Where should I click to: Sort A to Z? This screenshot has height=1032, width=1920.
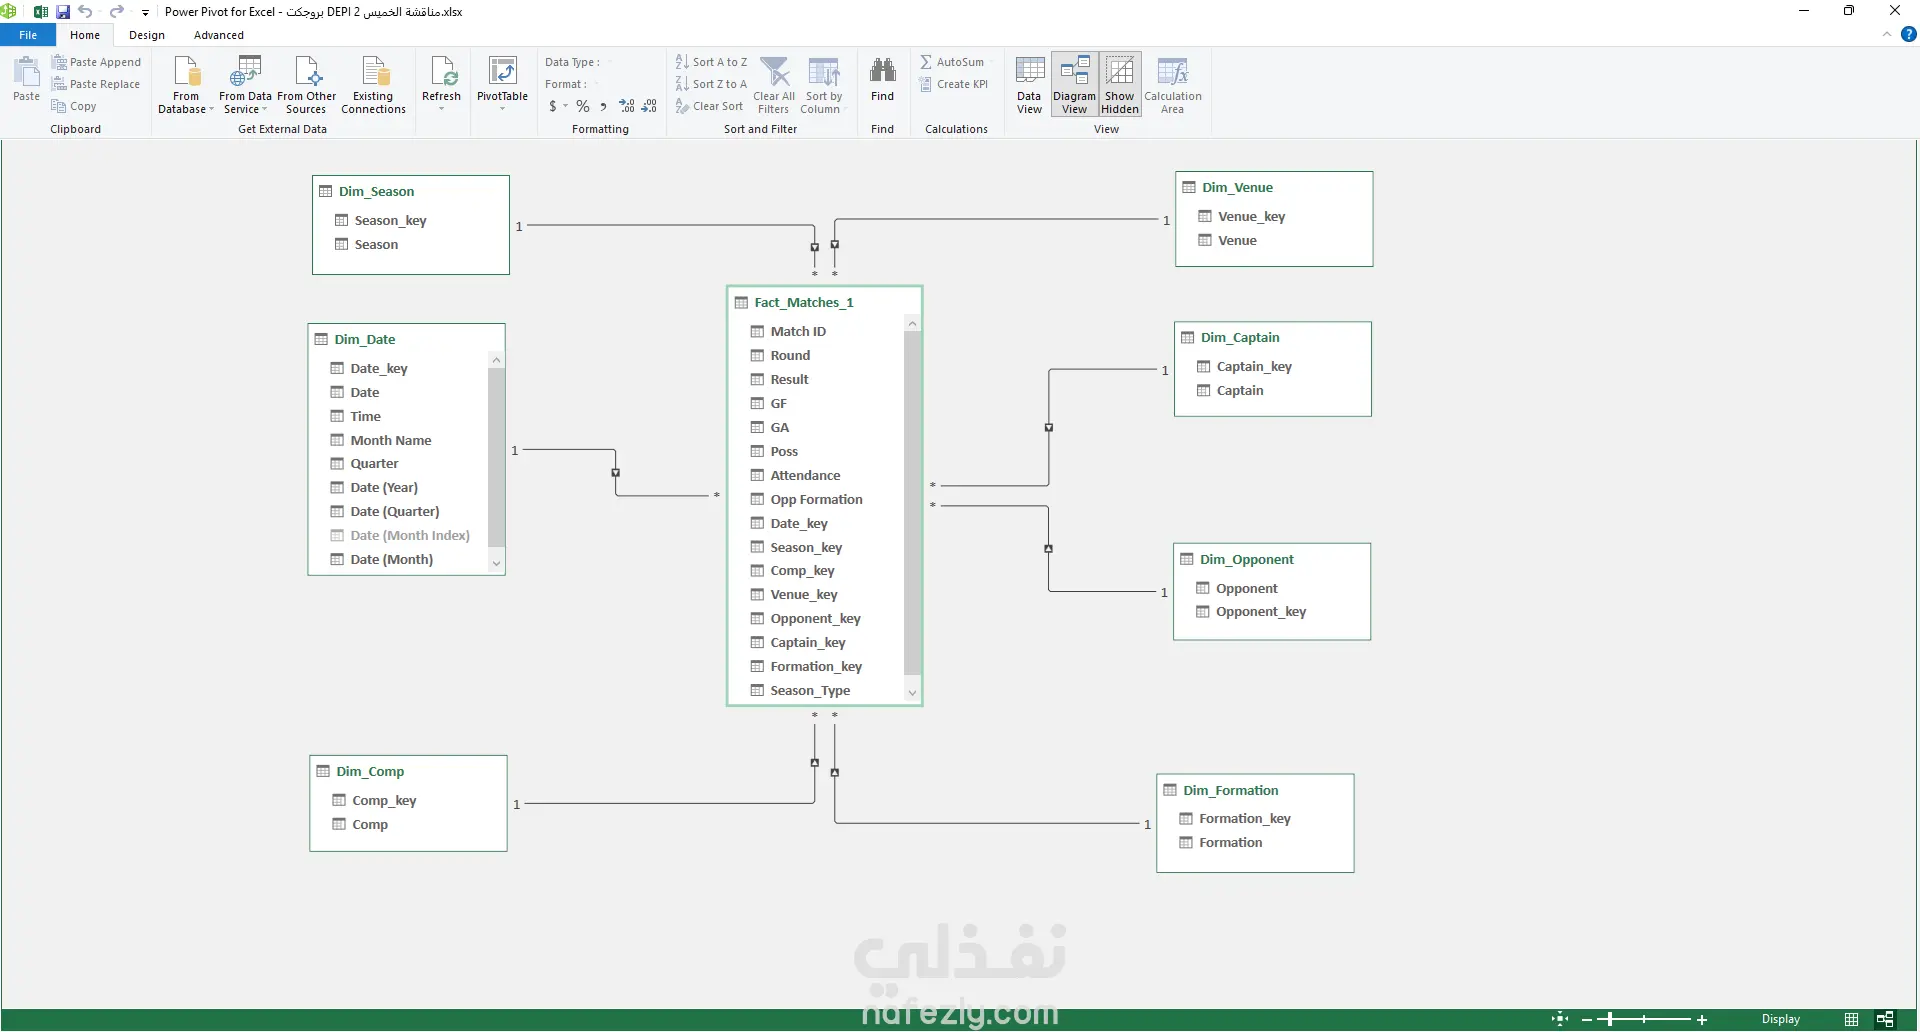point(711,62)
